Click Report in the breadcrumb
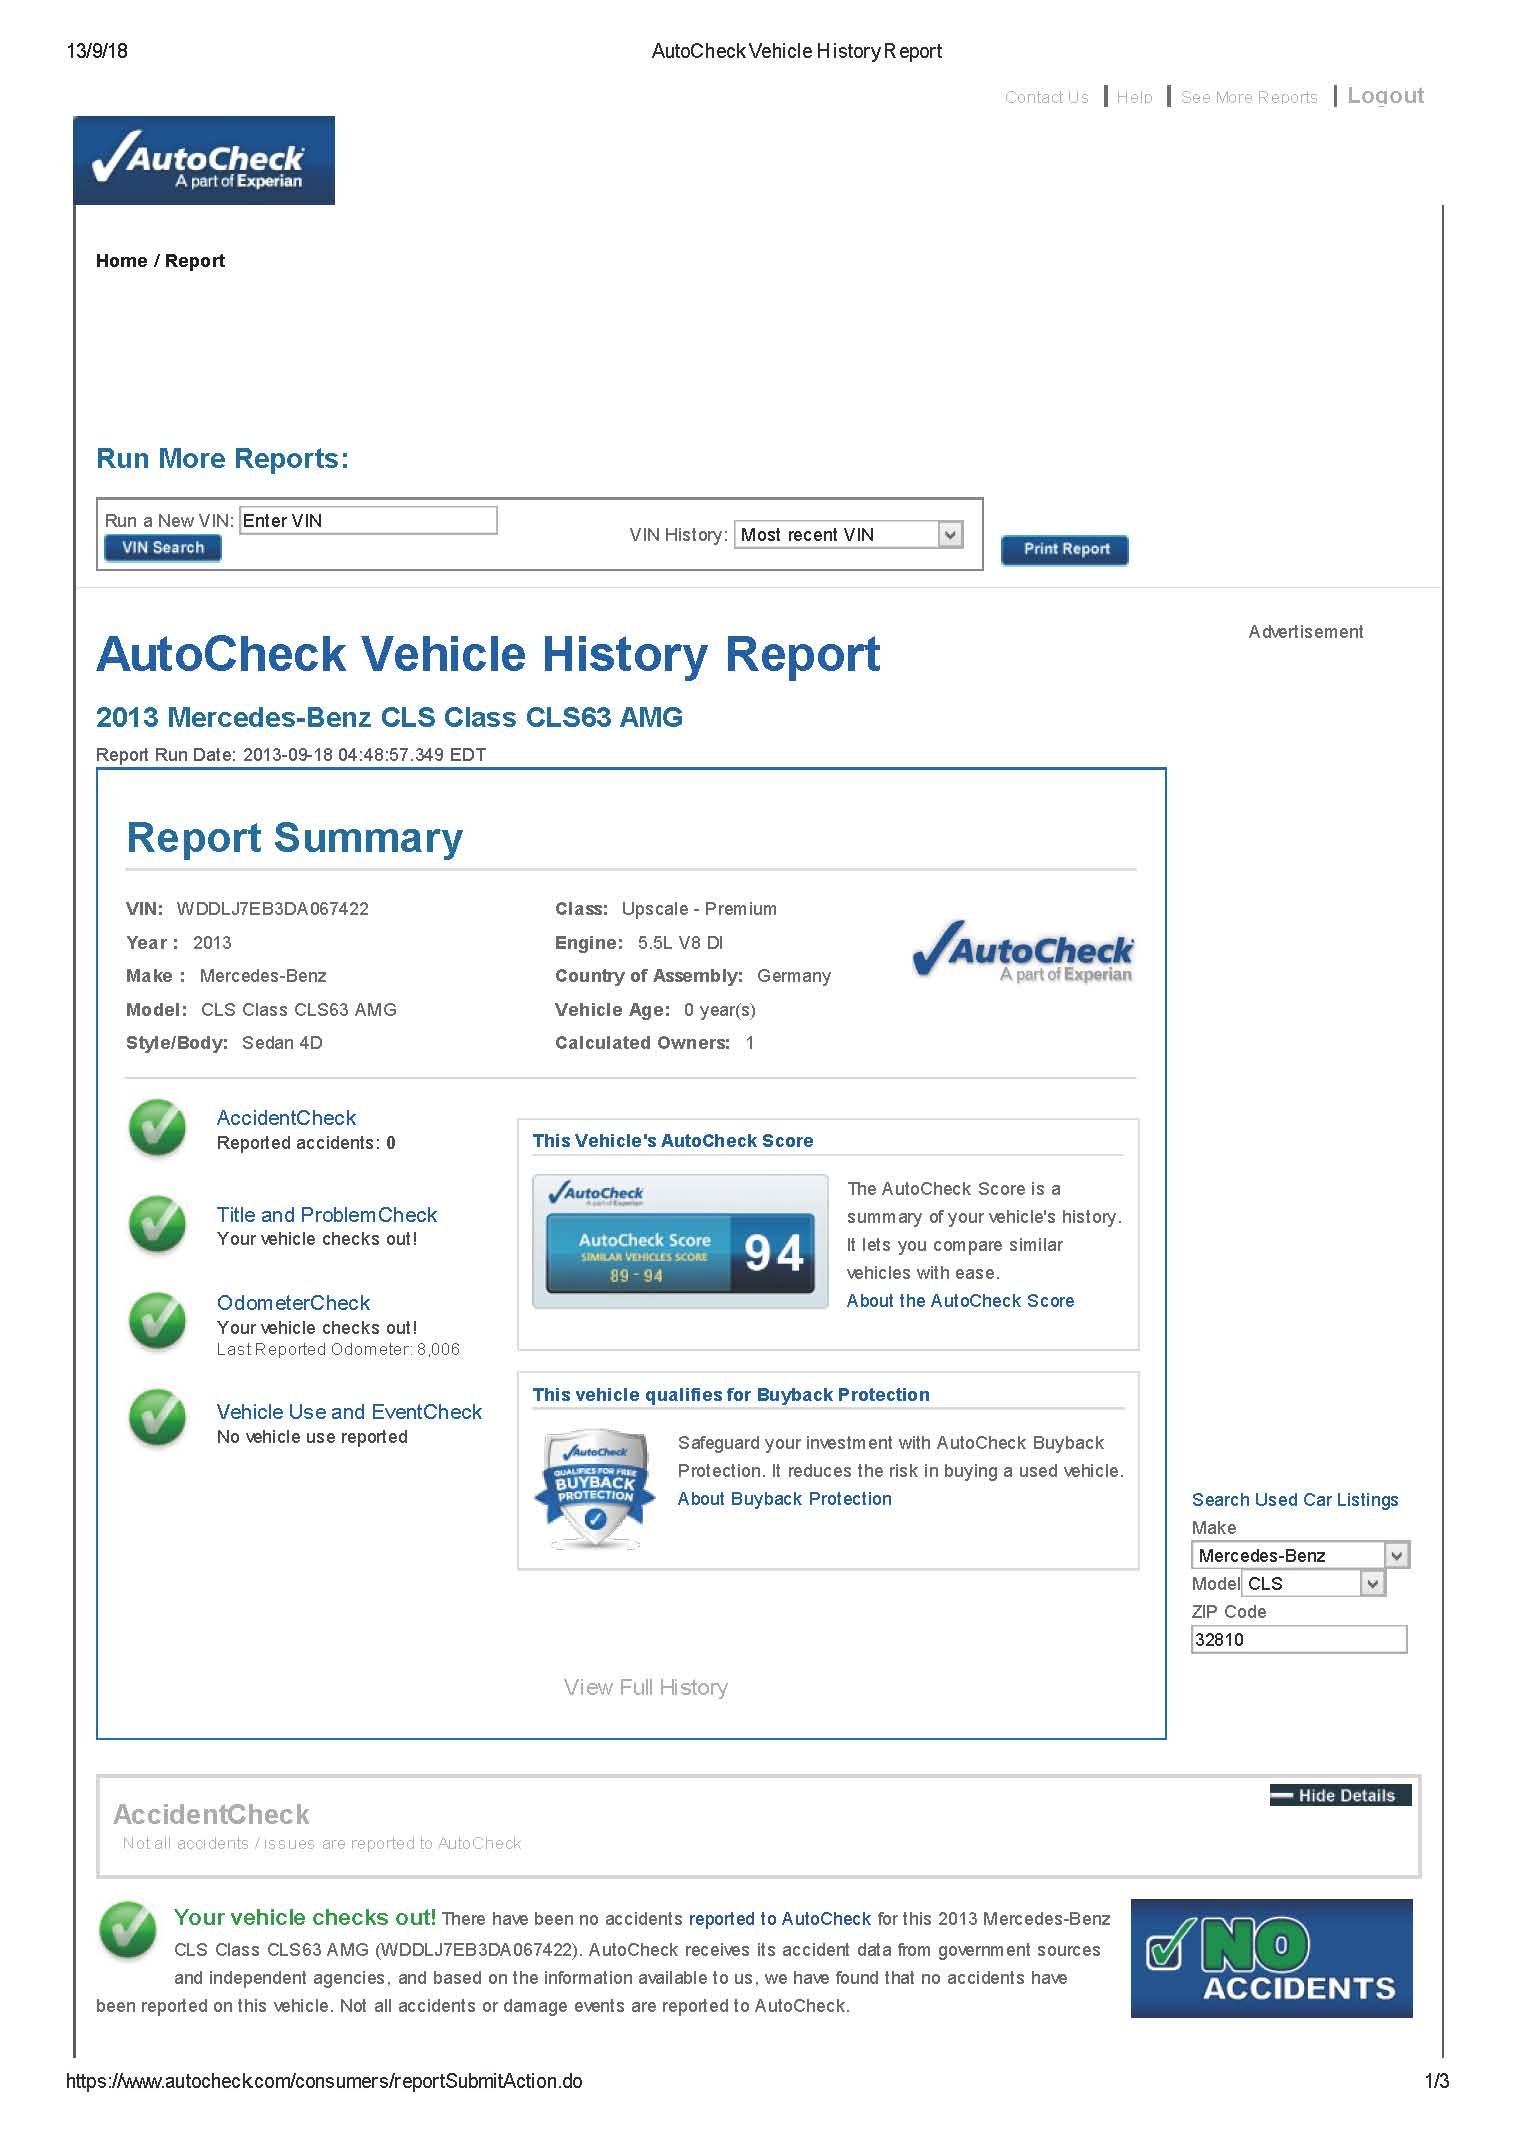 [195, 261]
